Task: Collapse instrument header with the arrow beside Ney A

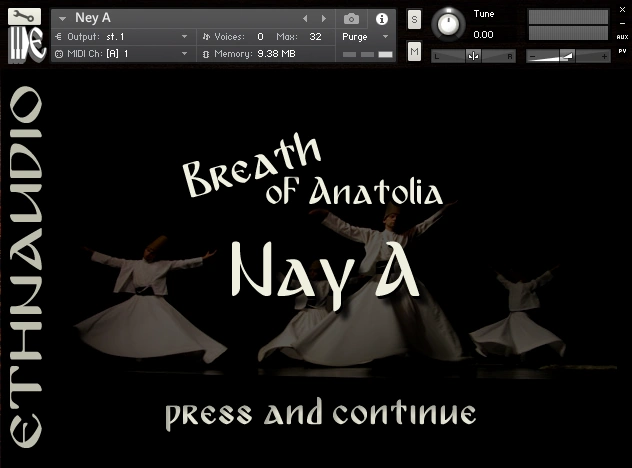Action: [x=62, y=19]
